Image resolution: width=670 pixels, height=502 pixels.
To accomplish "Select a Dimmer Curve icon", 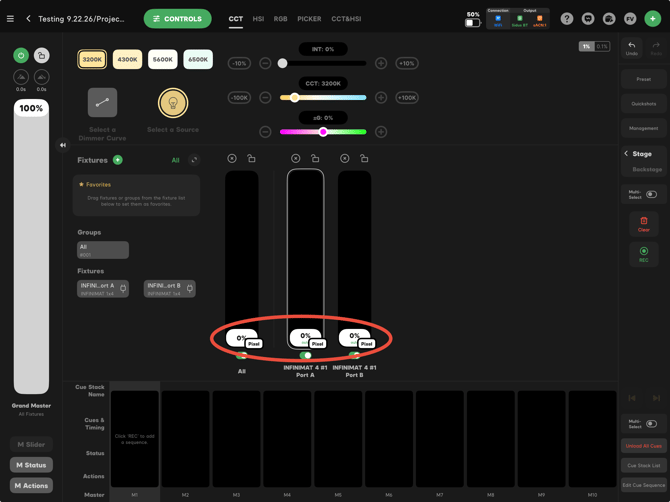I will [102, 103].
